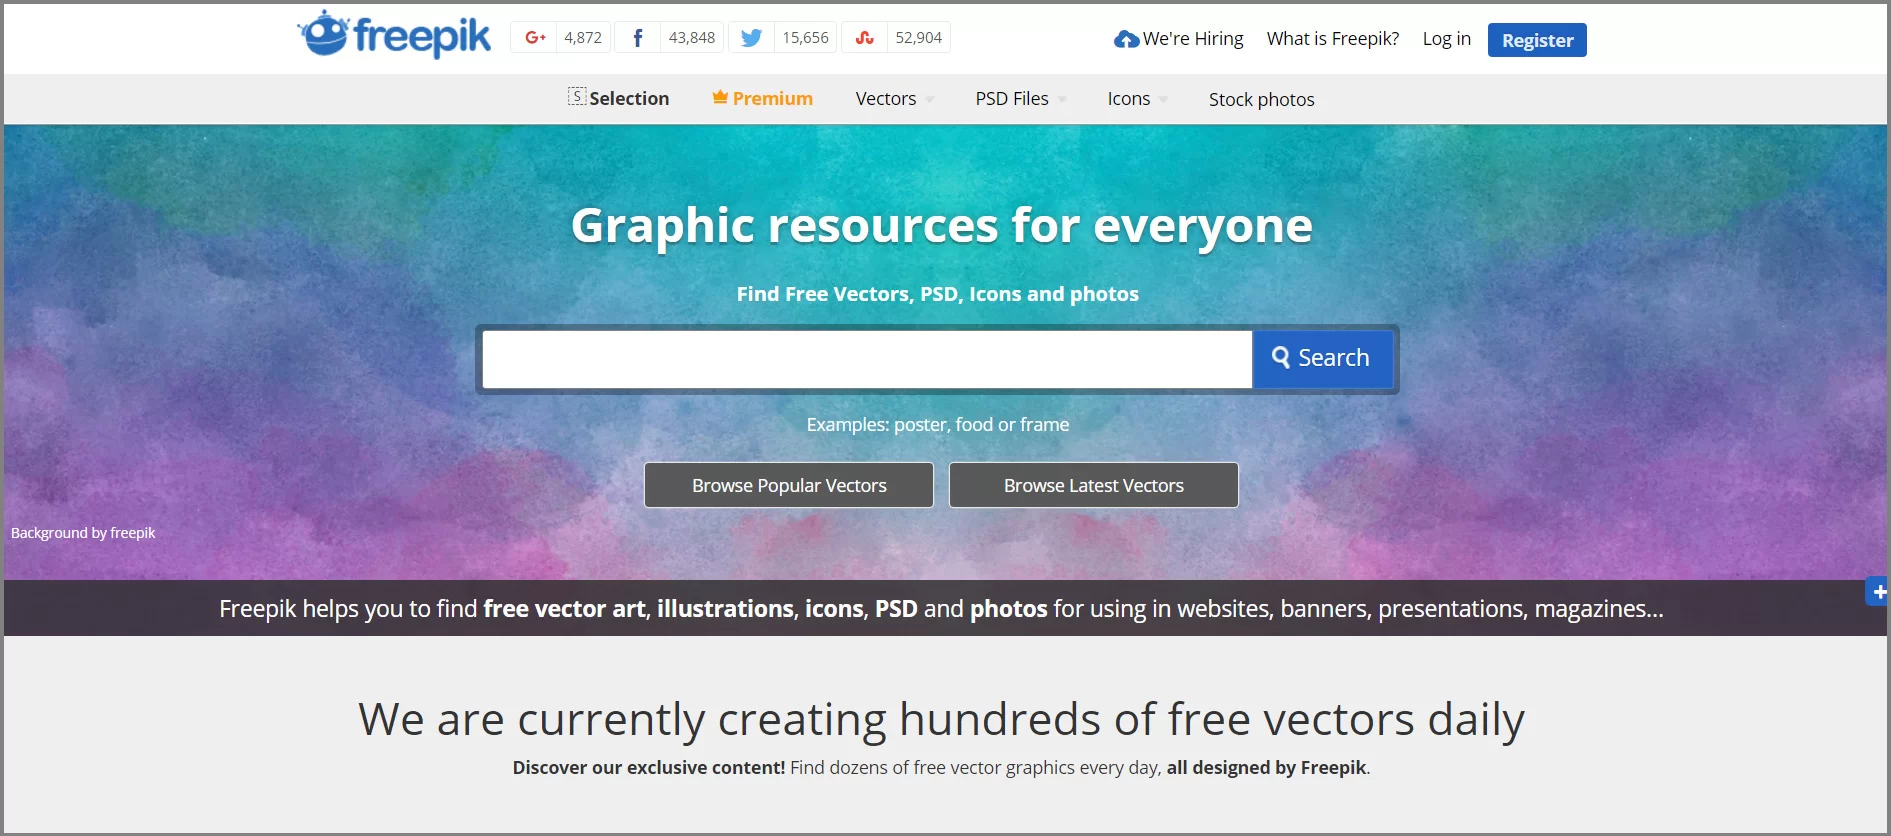This screenshot has height=836, width=1891.
Task: Click the blue Search button
Action: (x=1322, y=358)
